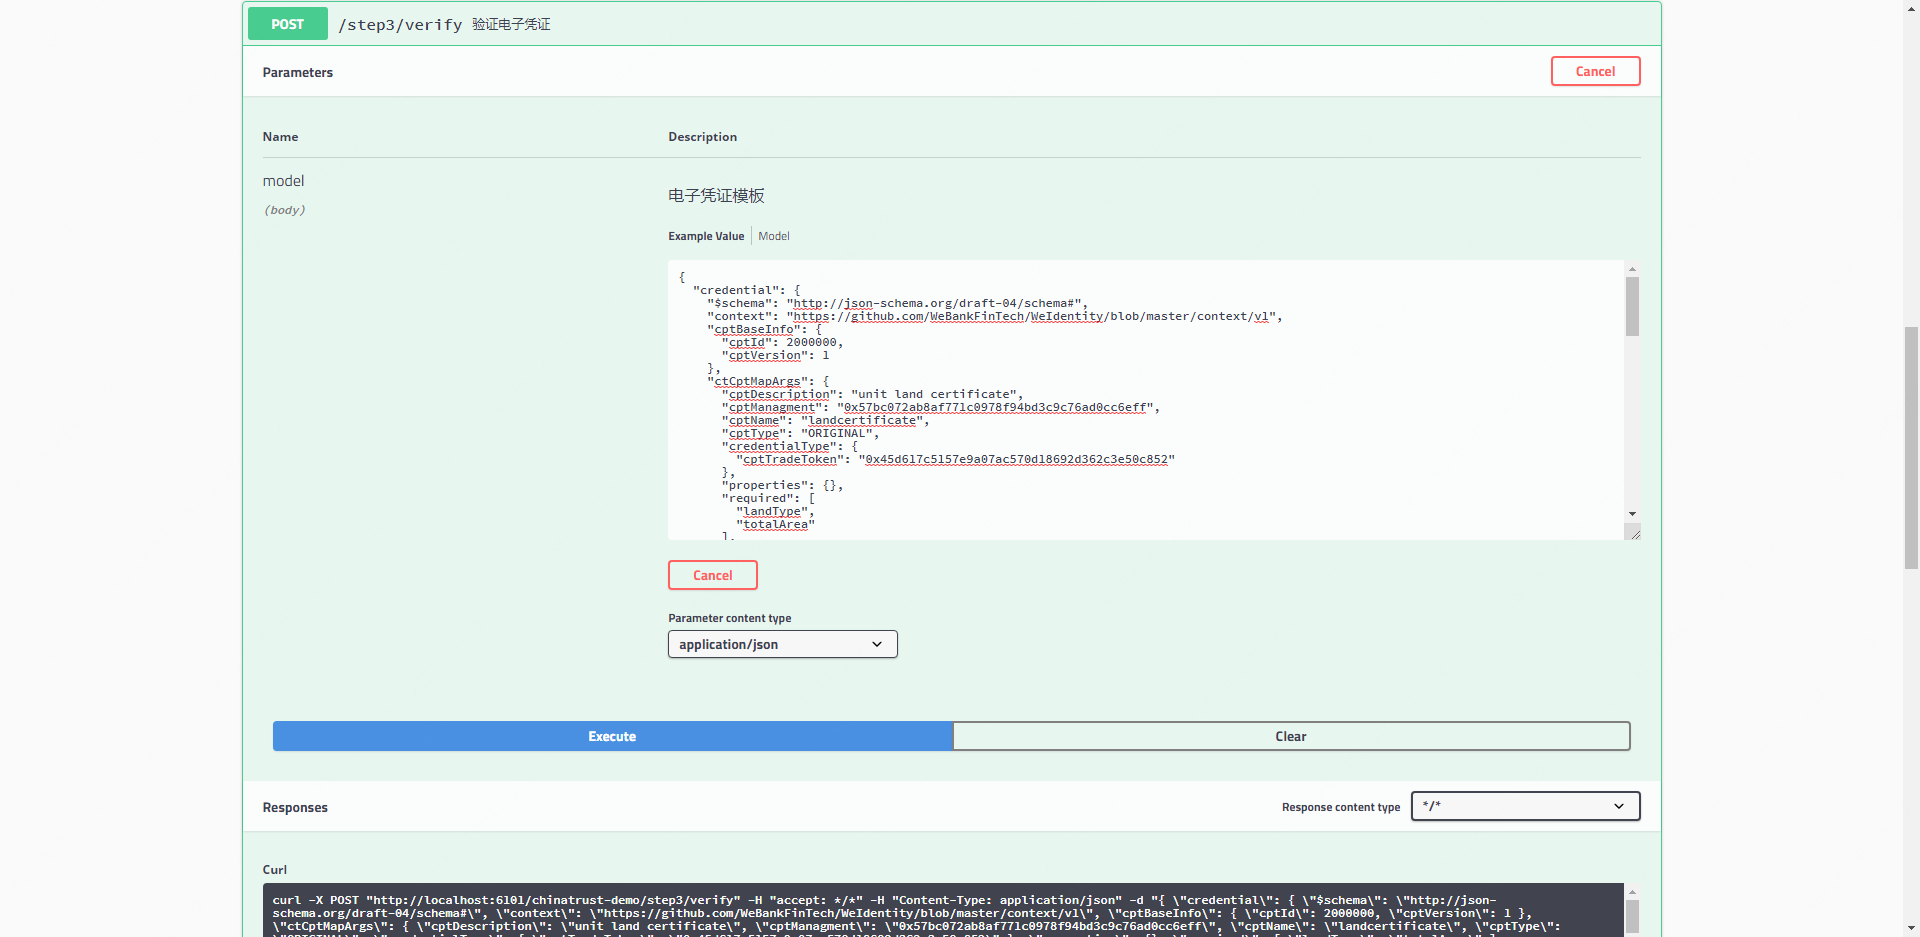Viewport: 1920px width, 937px height.
Task: Click the text area scrollbar up arrow
Action: [1632, 269]
